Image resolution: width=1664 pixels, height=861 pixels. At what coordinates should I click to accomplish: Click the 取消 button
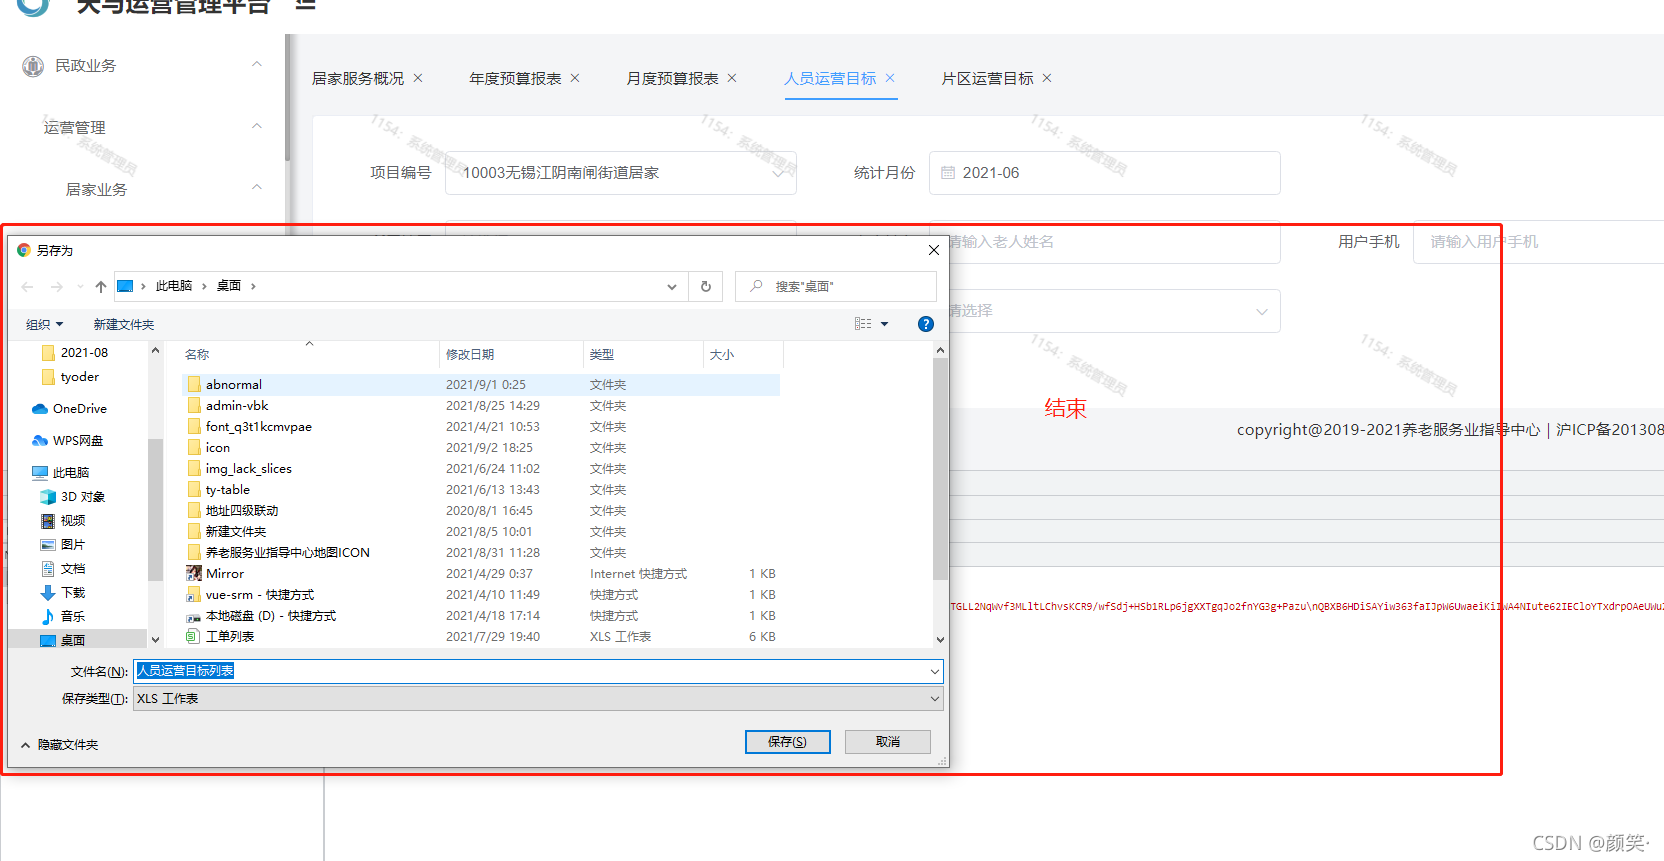tap(888, 742)
